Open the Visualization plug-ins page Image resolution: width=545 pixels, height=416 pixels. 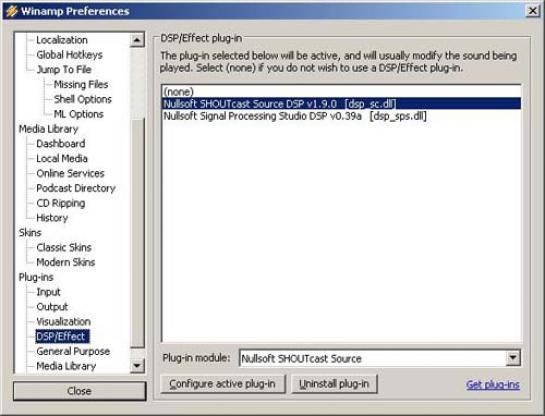(x=64, y=322)
